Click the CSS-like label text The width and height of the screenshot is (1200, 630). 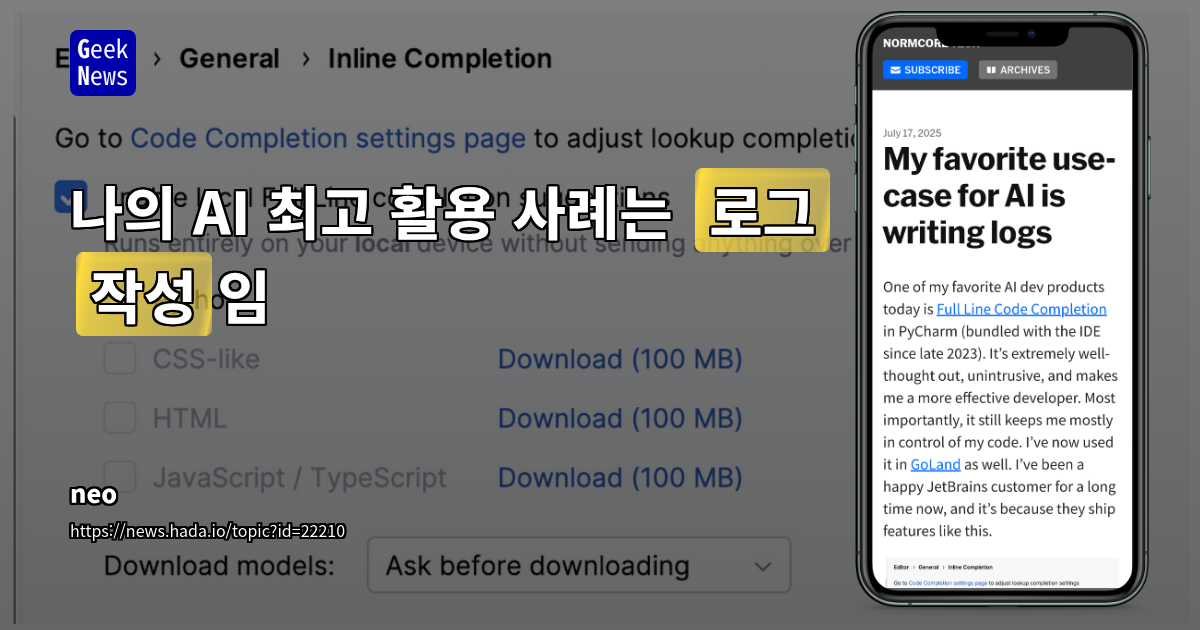206,359
